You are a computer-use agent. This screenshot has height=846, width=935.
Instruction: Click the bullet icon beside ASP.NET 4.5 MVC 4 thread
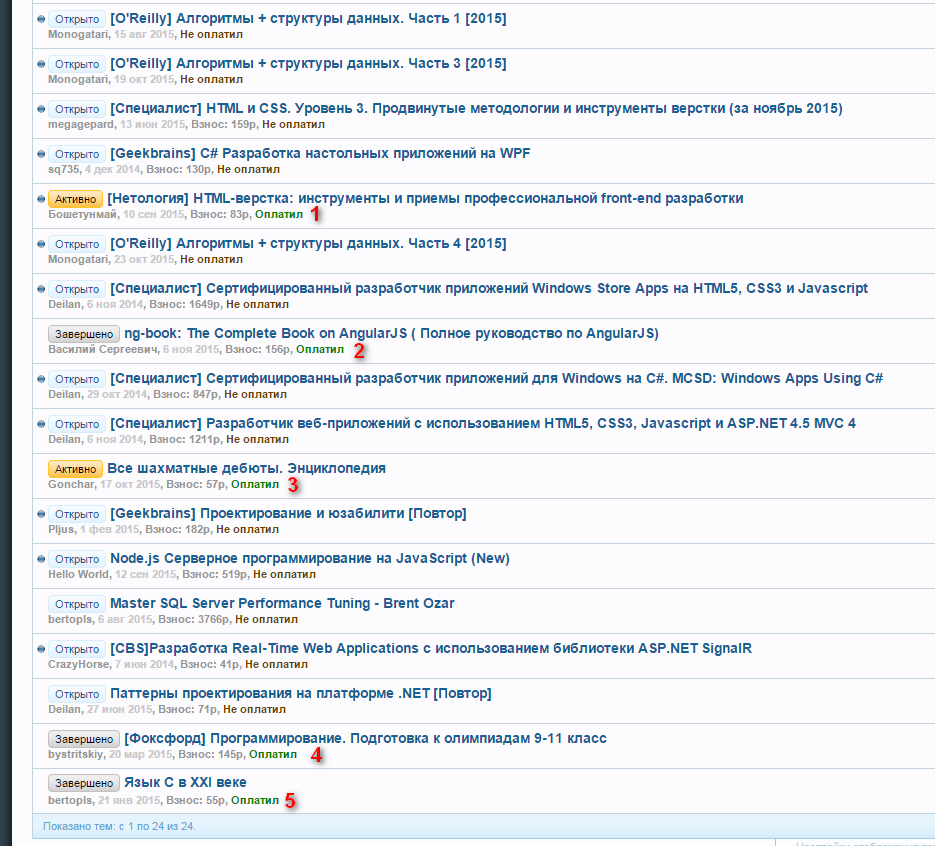point(41,424)
